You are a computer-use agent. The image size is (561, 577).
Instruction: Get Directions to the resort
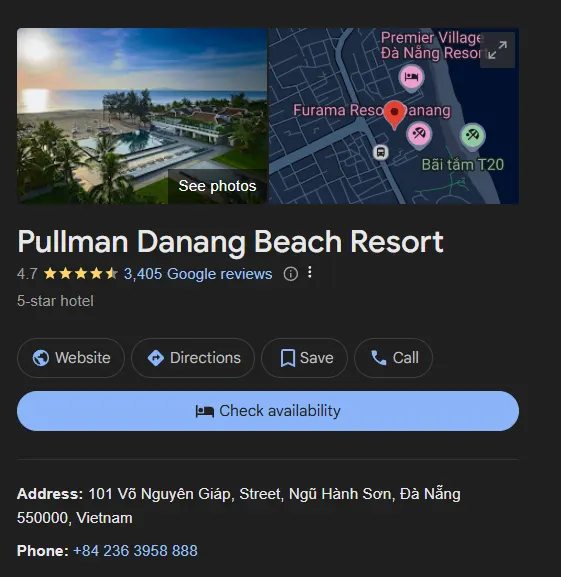click(193, 358)
